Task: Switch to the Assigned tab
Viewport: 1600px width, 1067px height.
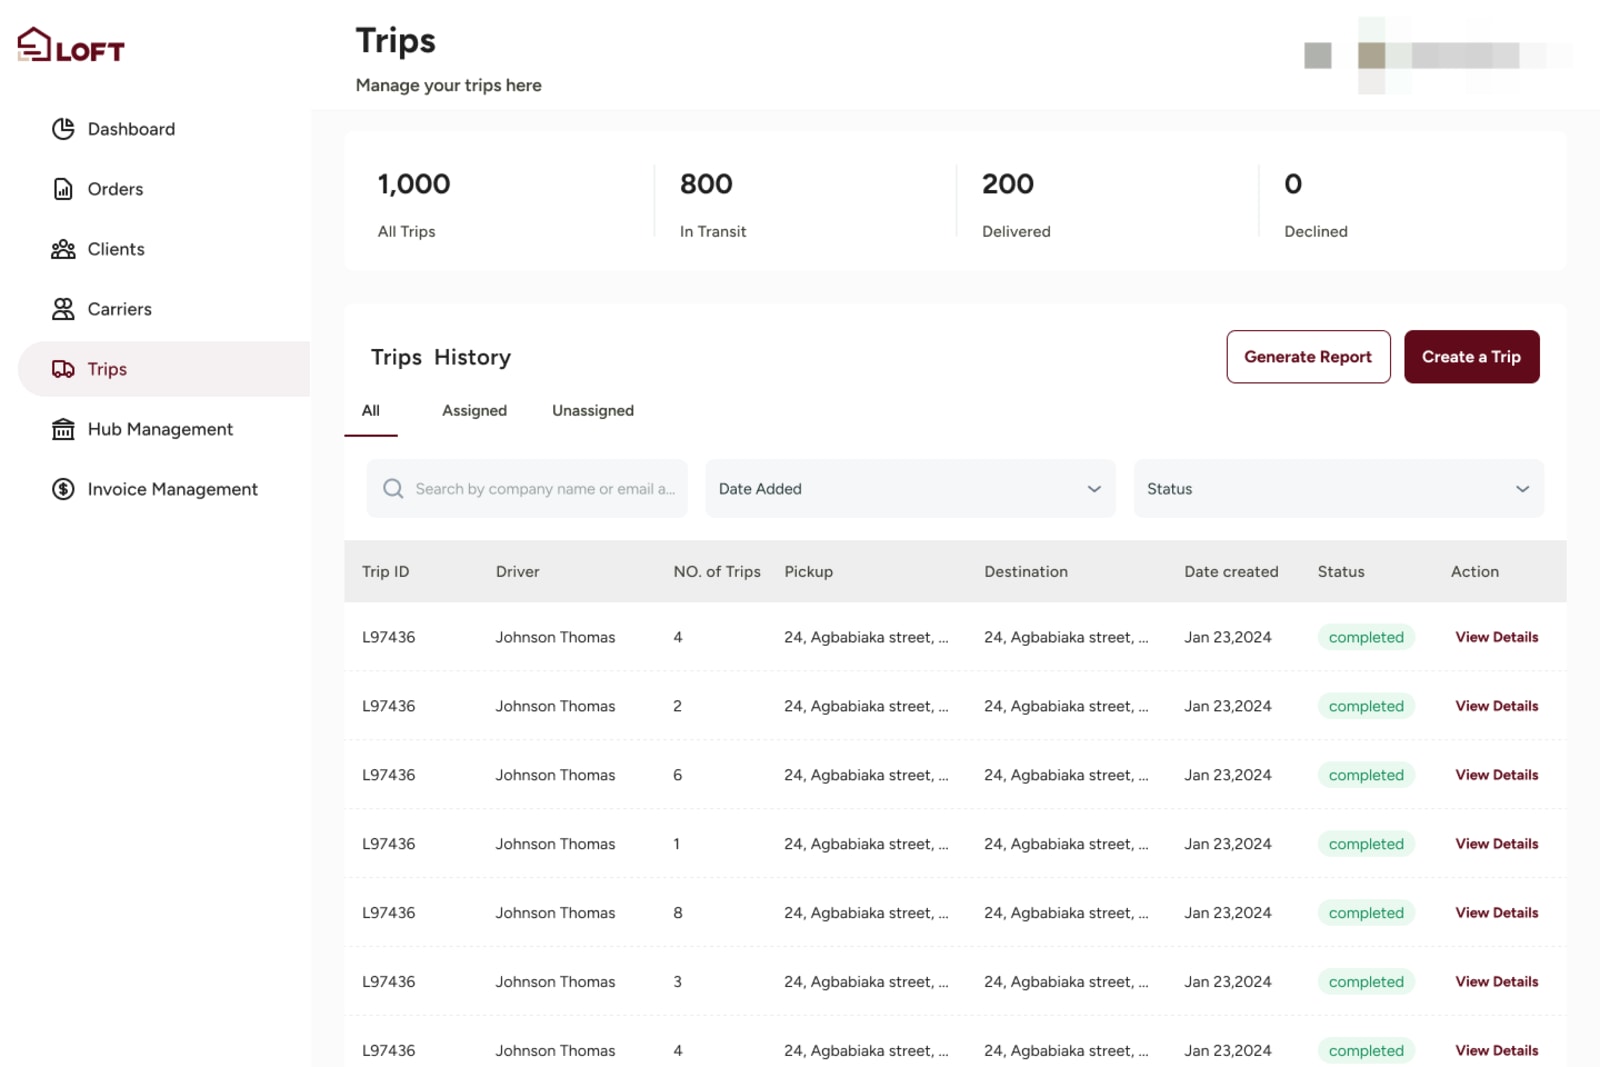Action: (474, 411)
